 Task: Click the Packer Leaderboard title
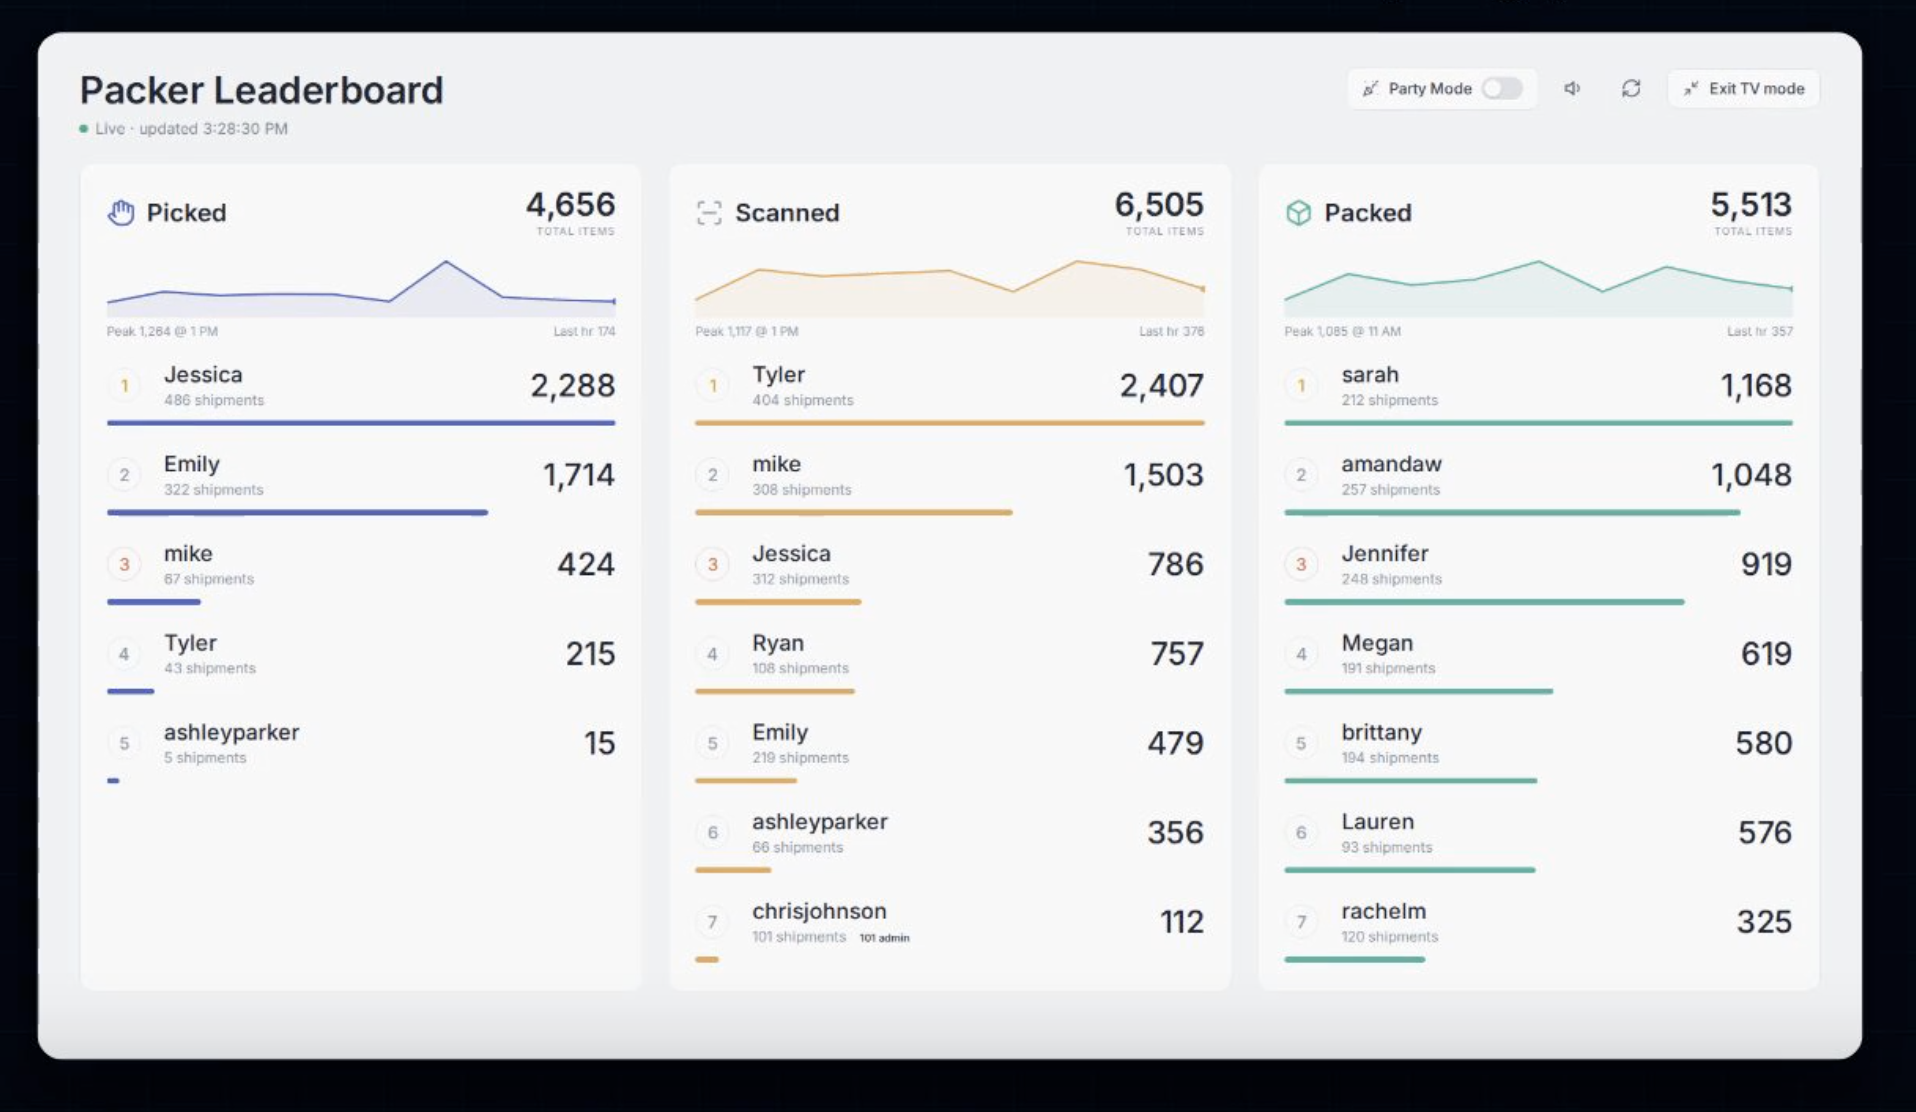261,90
